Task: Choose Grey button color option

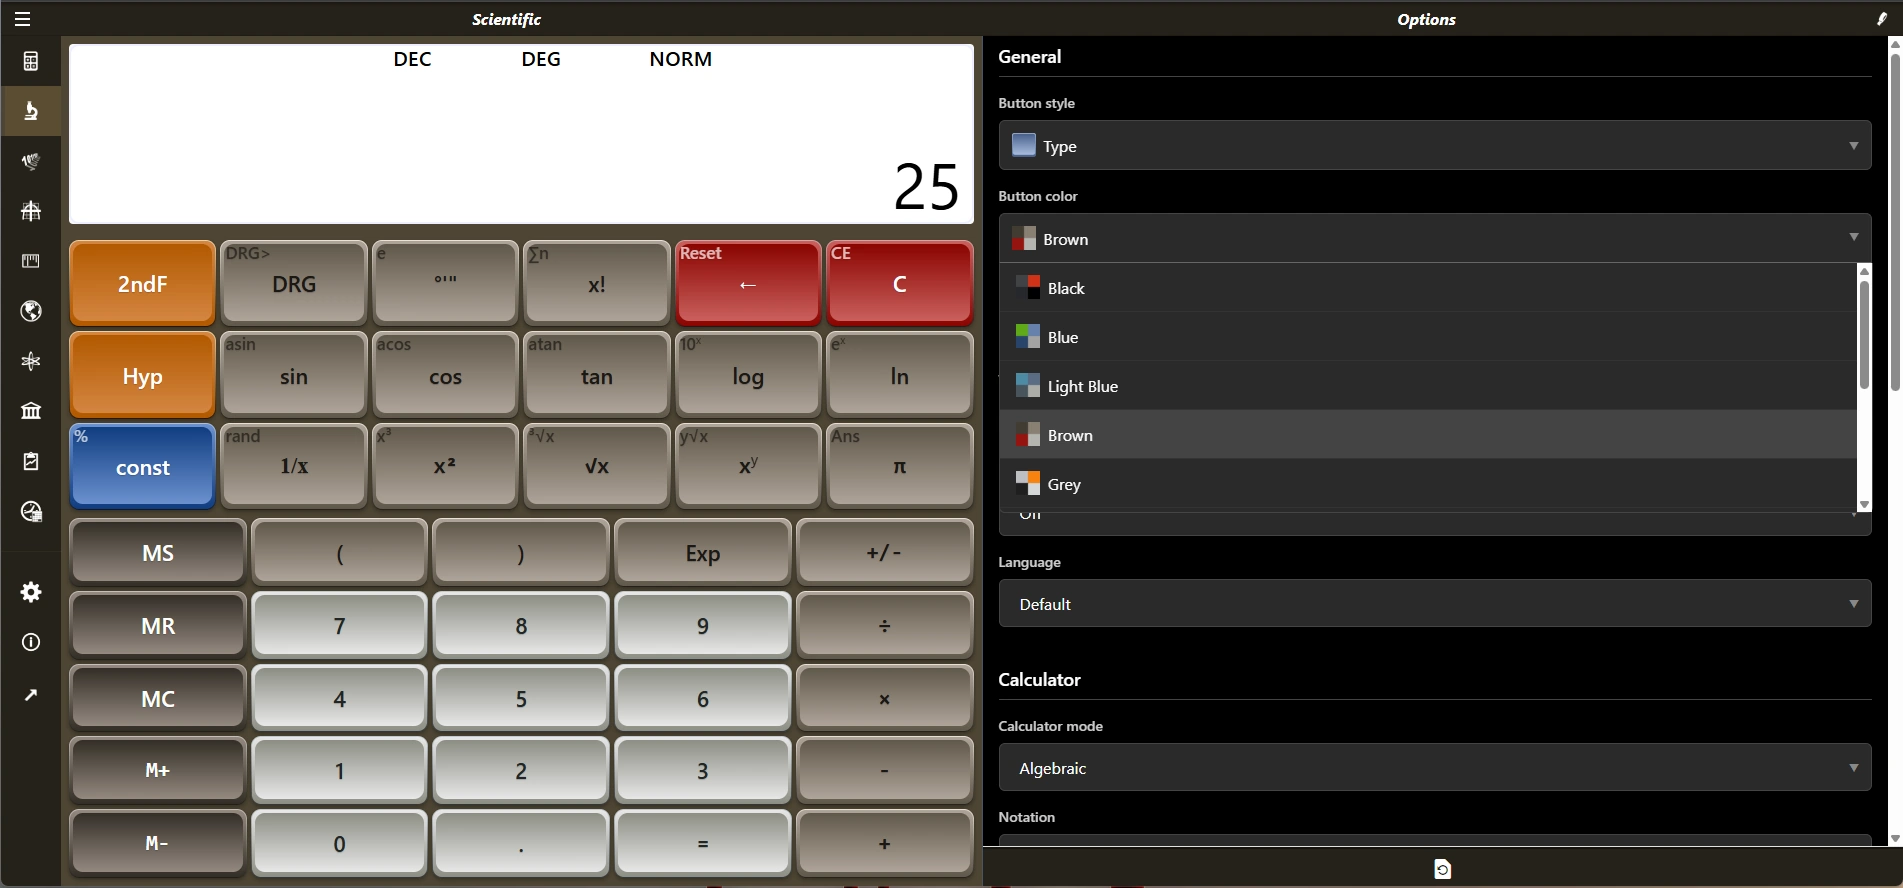Action: 1427,484
